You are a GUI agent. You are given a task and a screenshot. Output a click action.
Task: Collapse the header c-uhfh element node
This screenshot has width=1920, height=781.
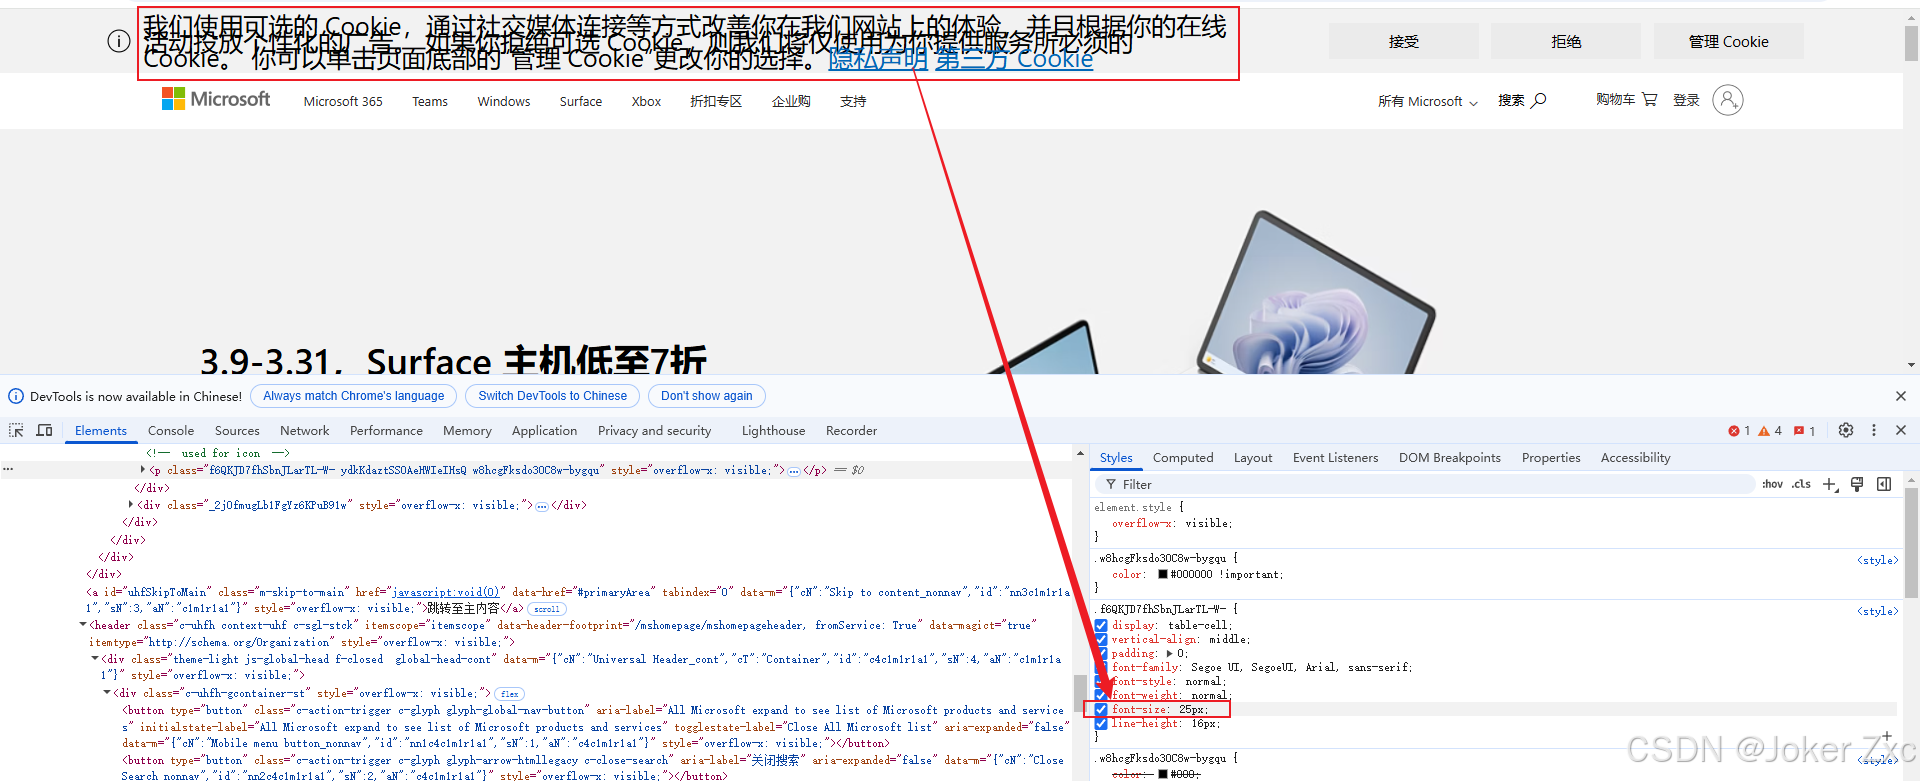pyautogui.click(x=83, y=625)
